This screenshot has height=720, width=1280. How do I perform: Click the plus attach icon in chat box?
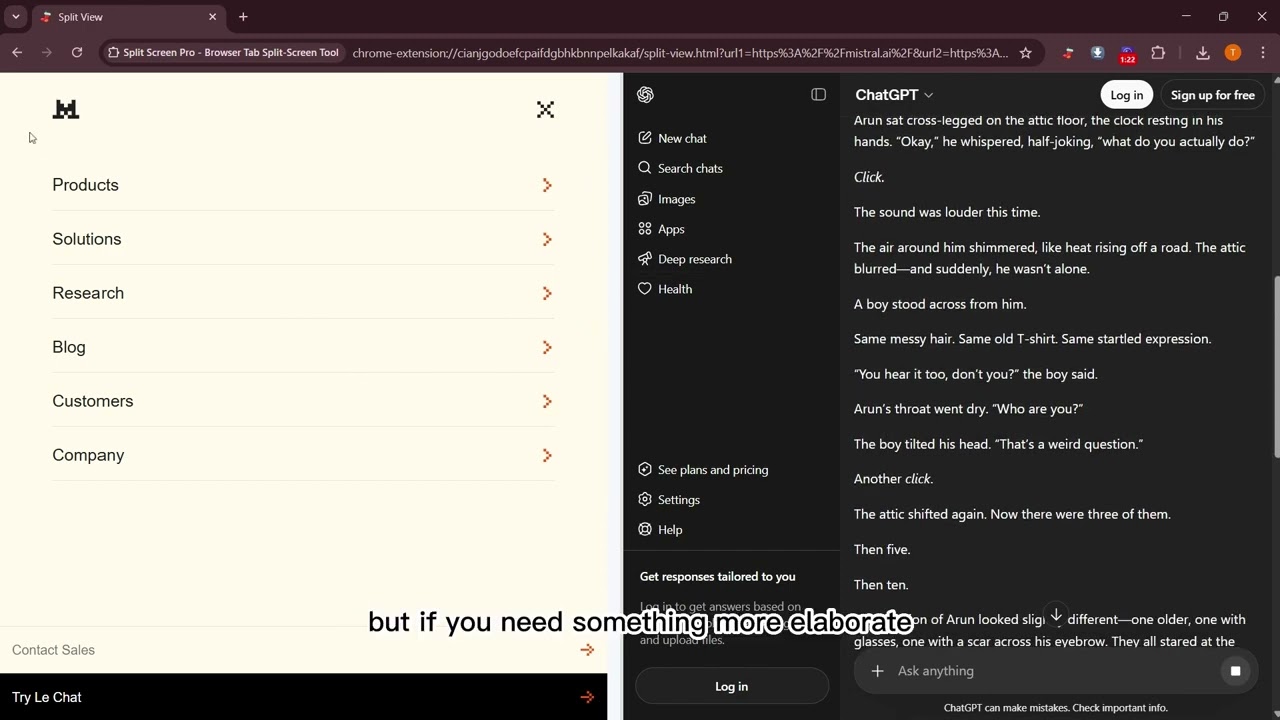pos(877,671)
